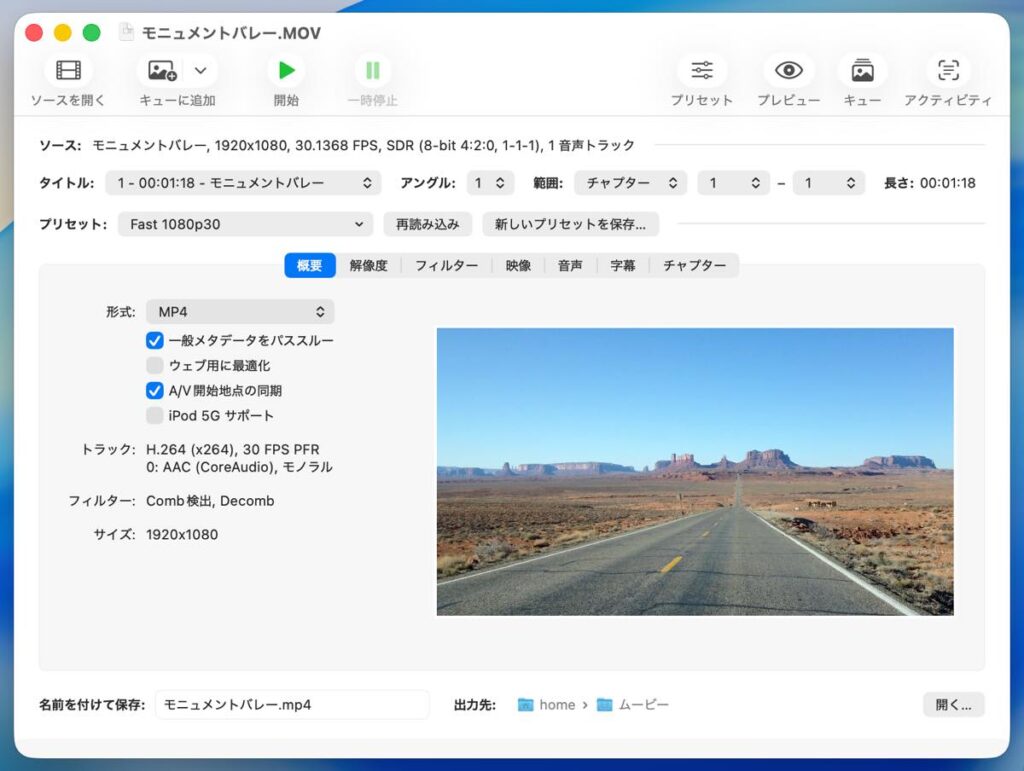
Task: Switch to the 字幕 tab
Action: coord(623,265)
